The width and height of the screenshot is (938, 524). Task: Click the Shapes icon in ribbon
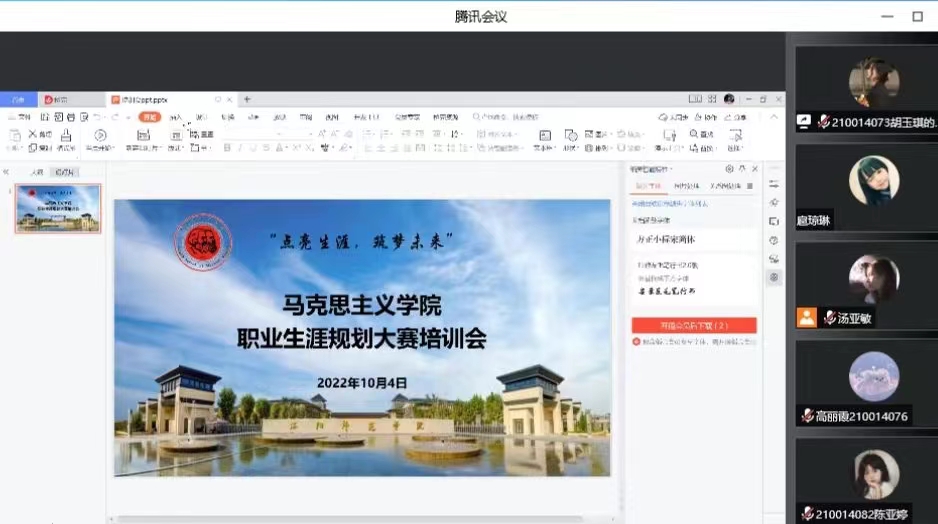coord(571,135)
